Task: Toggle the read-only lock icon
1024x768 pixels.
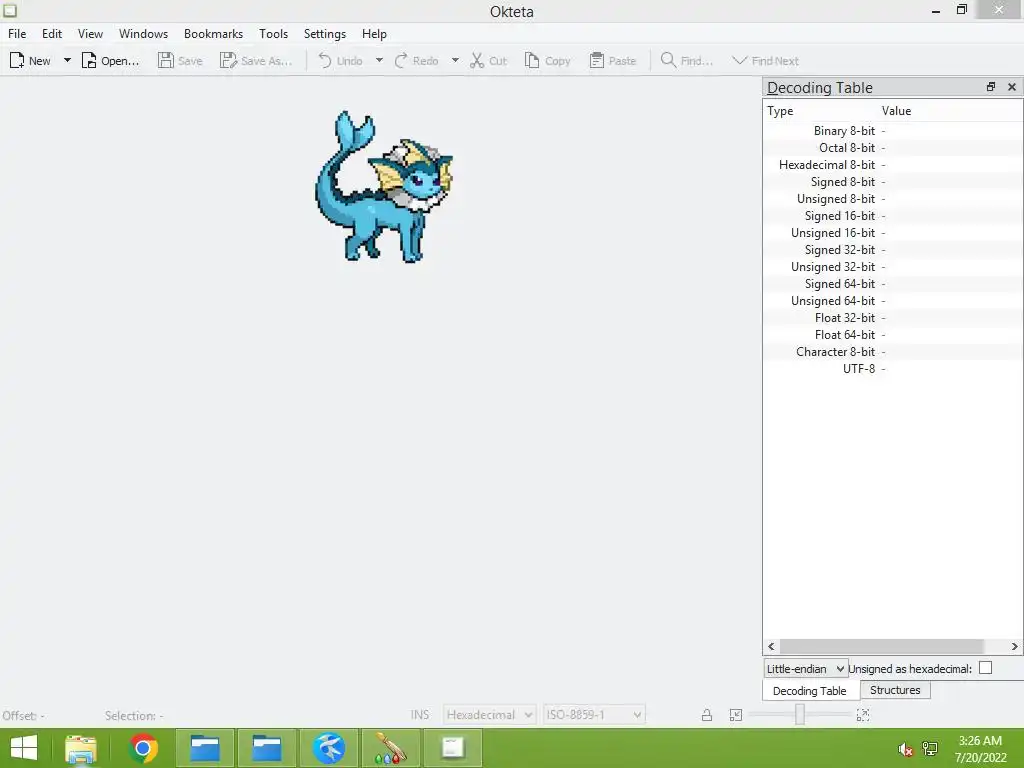Action: tap(707, 715)
